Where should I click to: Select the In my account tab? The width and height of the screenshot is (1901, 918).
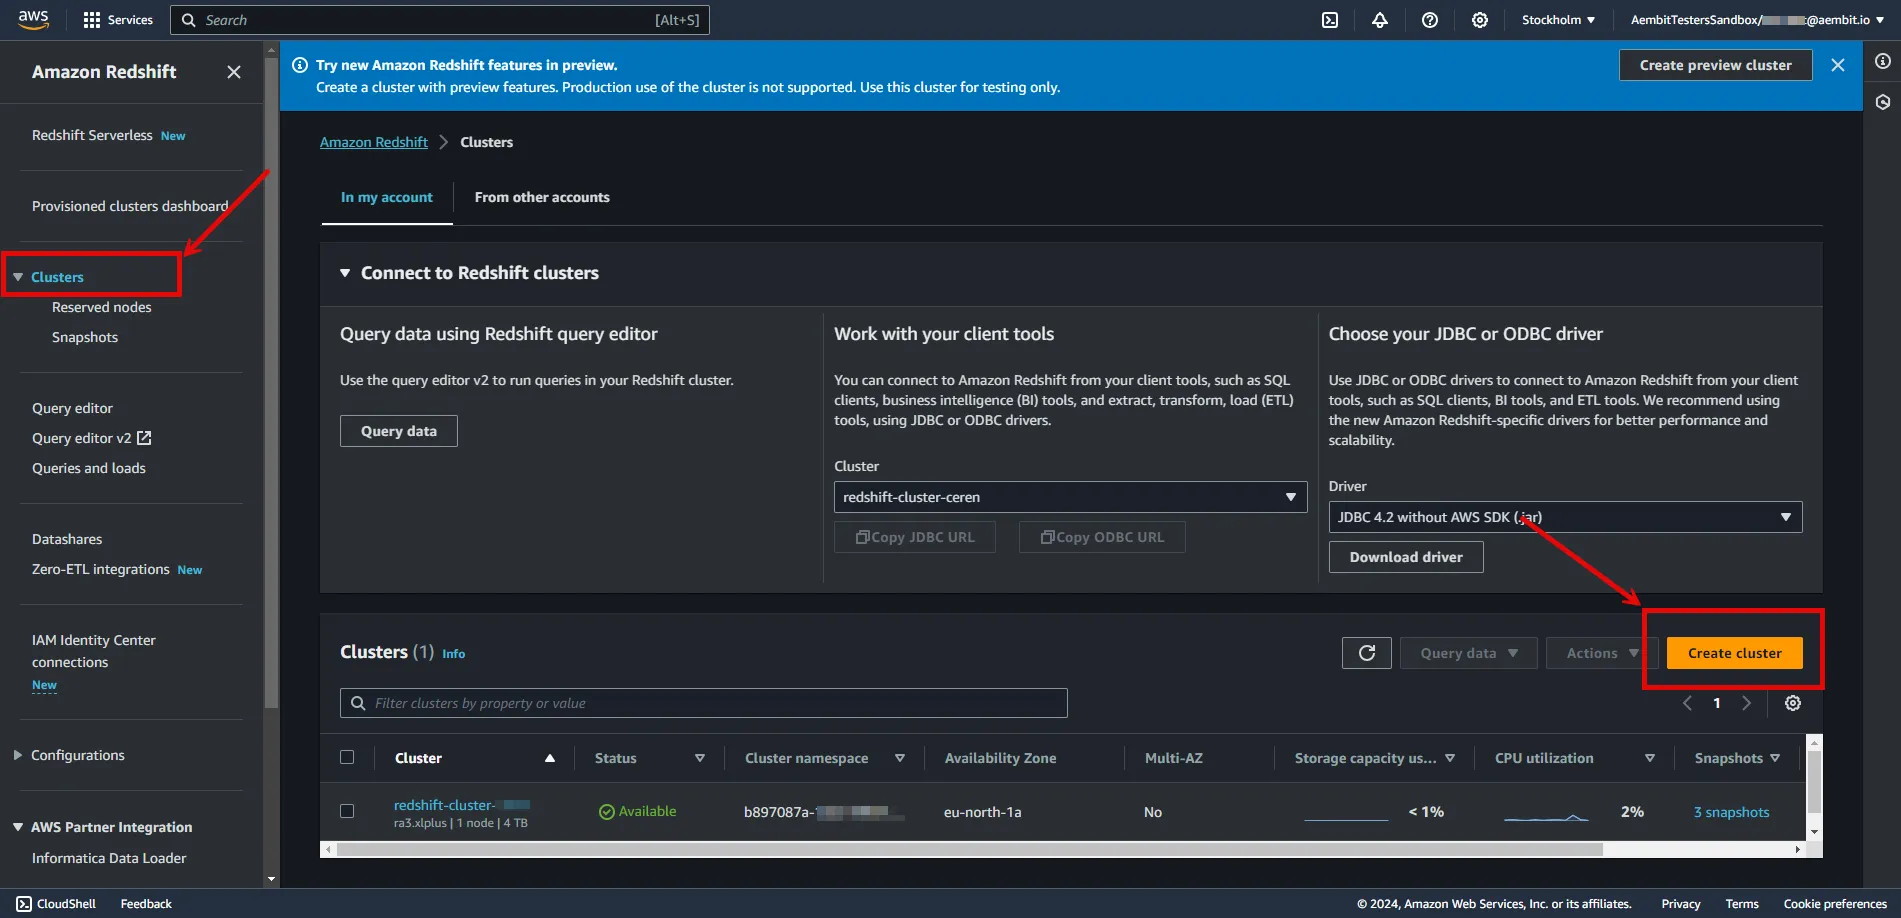point(386,197)
